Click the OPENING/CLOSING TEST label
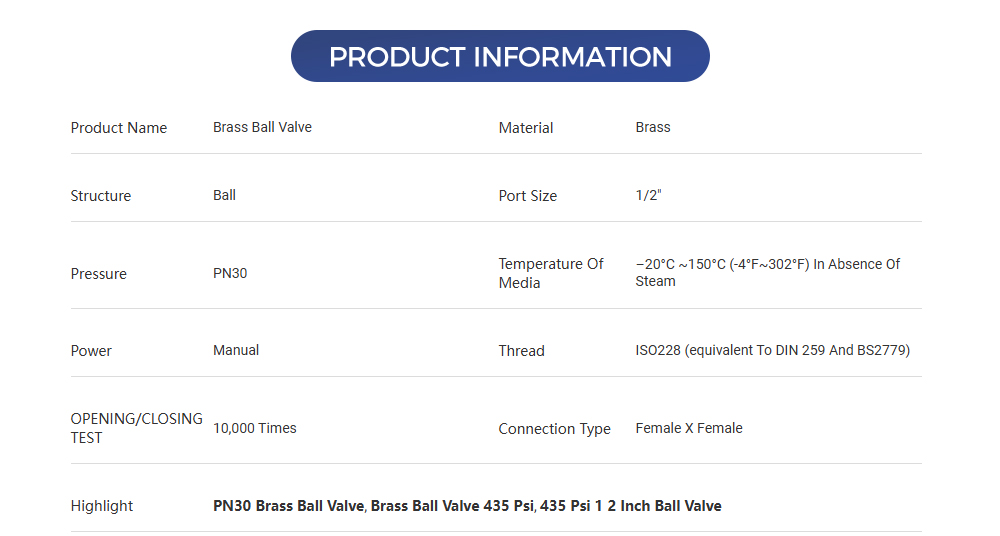 pos(136,428)
